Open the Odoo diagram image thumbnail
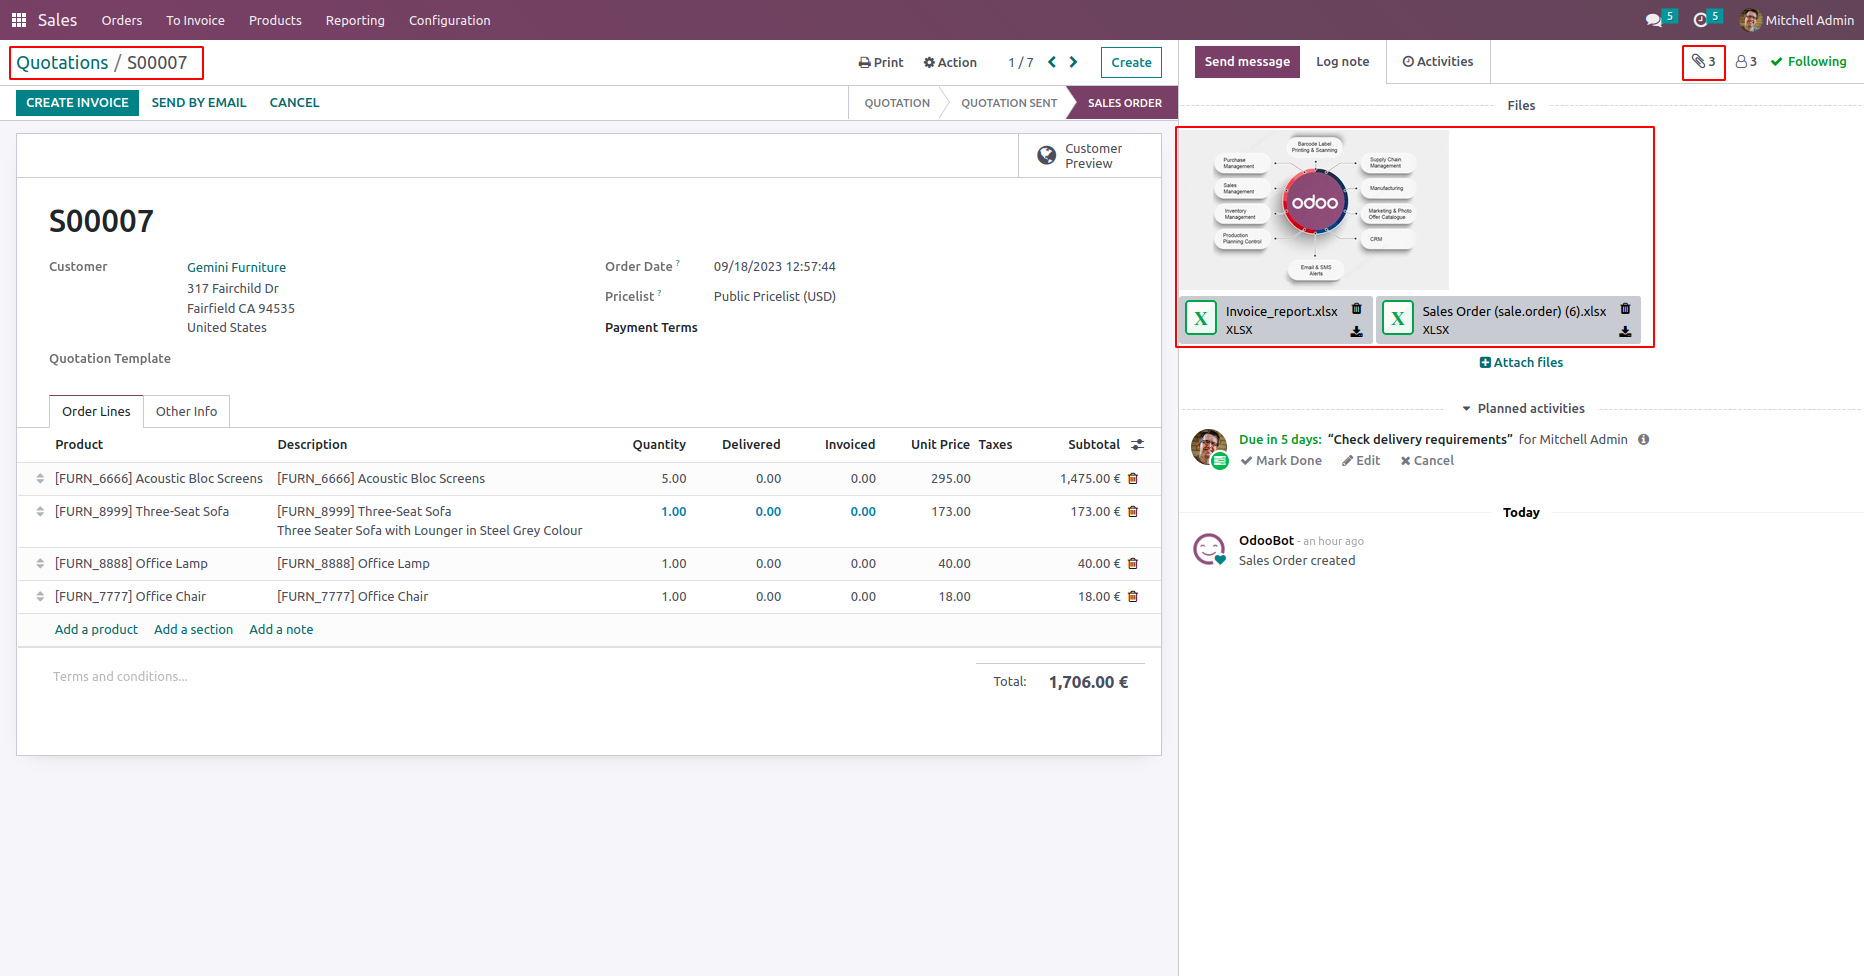 tap(1314, 210)
